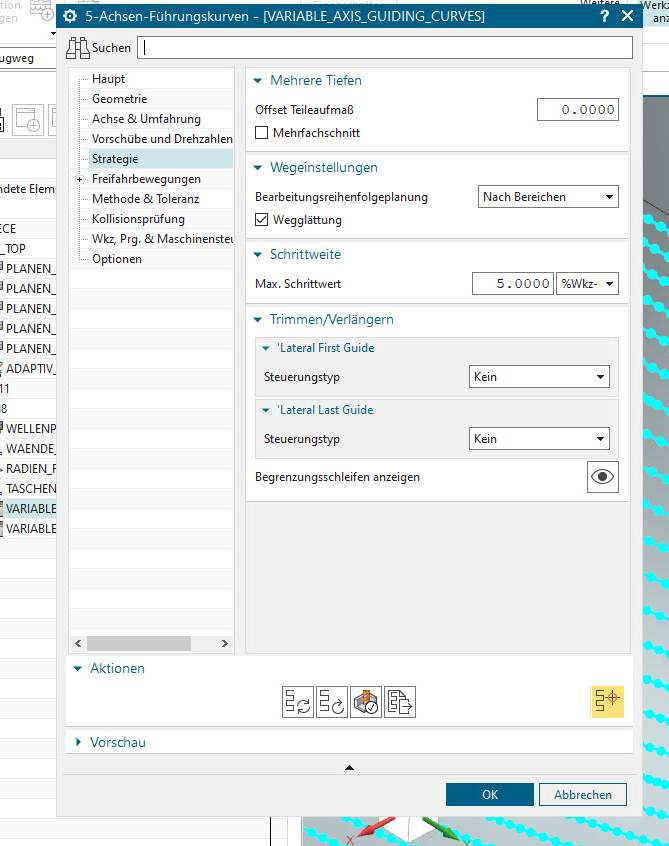Viewport: 669px width, 846px height.
Task: Open Methode & Toleranz page
Action: coord(146,199)
